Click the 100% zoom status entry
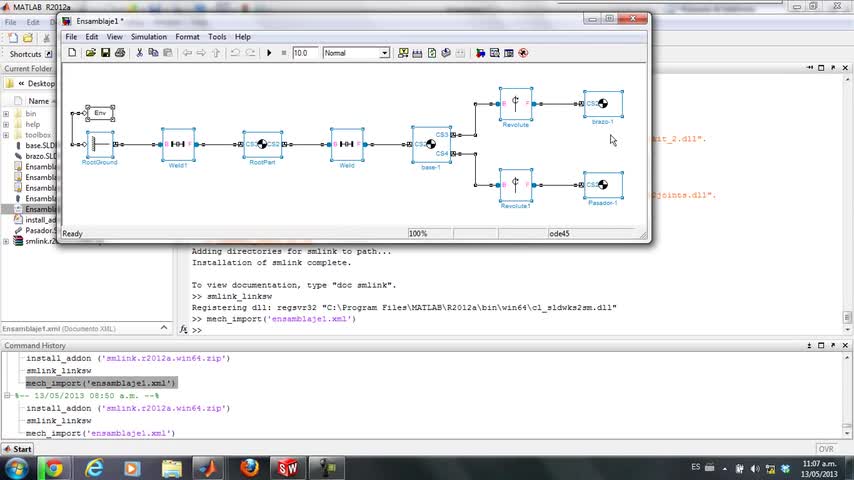Viewport: 854px width, 480px height. click(x=418, y=233)
